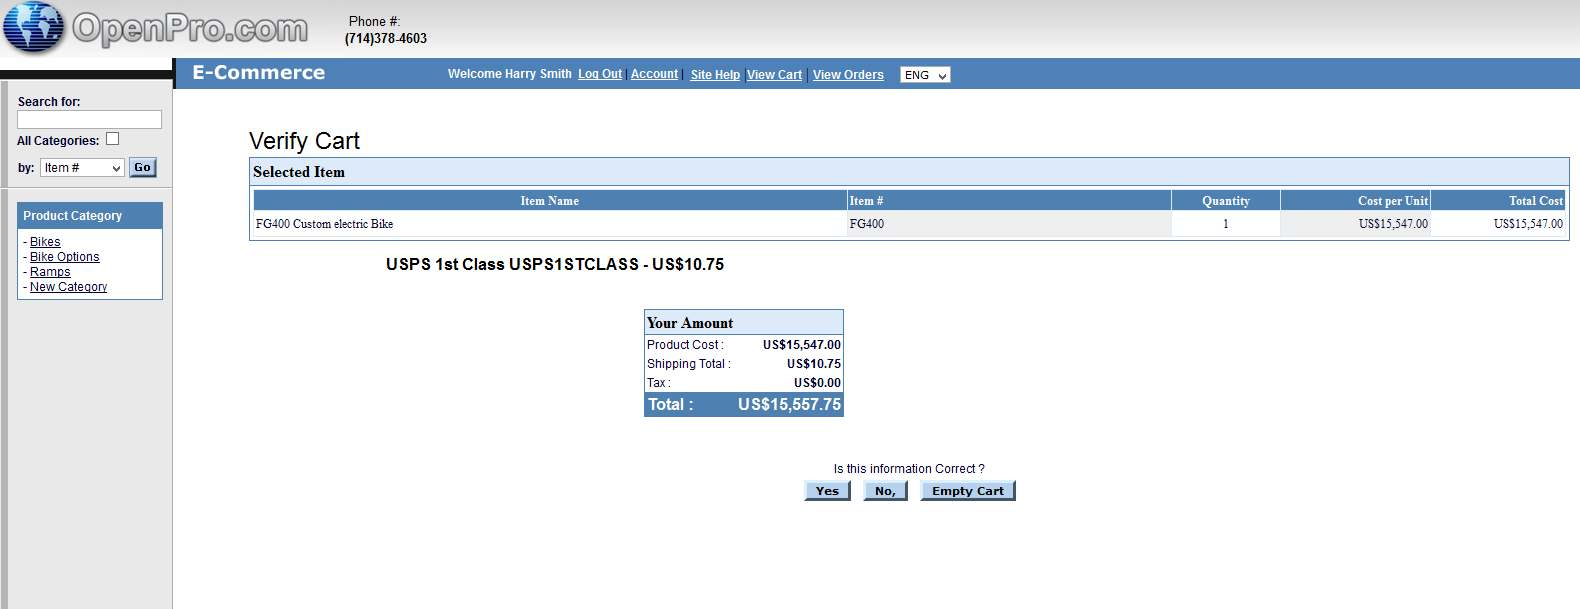
Task: Click in the Search for text field
Action: click(x=89, y=120)
